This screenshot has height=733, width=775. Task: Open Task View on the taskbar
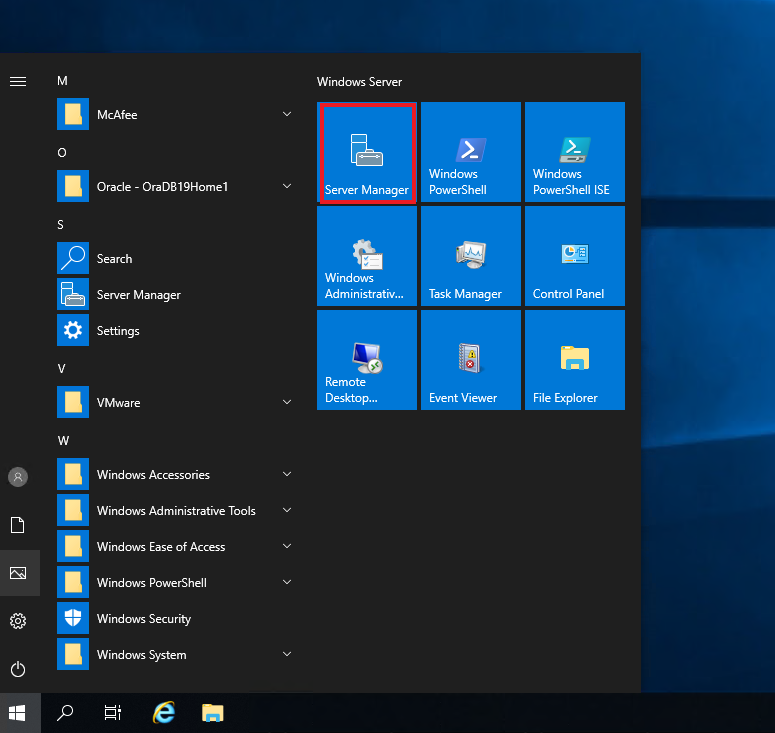(x=113, y=713)
